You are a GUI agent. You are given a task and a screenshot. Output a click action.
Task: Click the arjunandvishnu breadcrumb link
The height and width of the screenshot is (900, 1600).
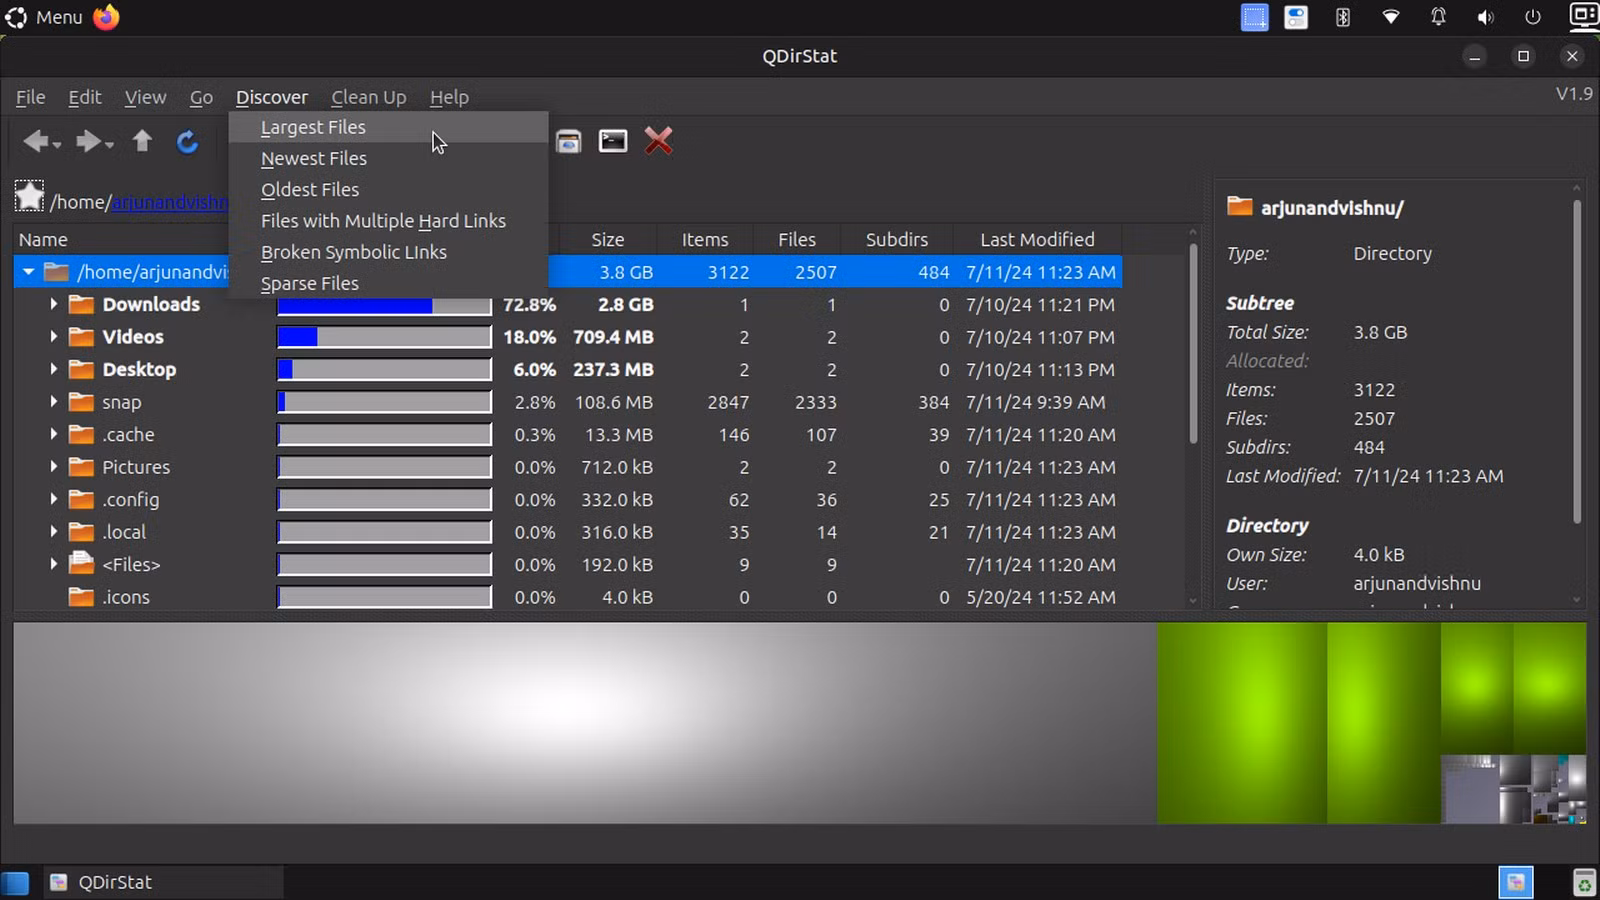(x=170, y=202)
